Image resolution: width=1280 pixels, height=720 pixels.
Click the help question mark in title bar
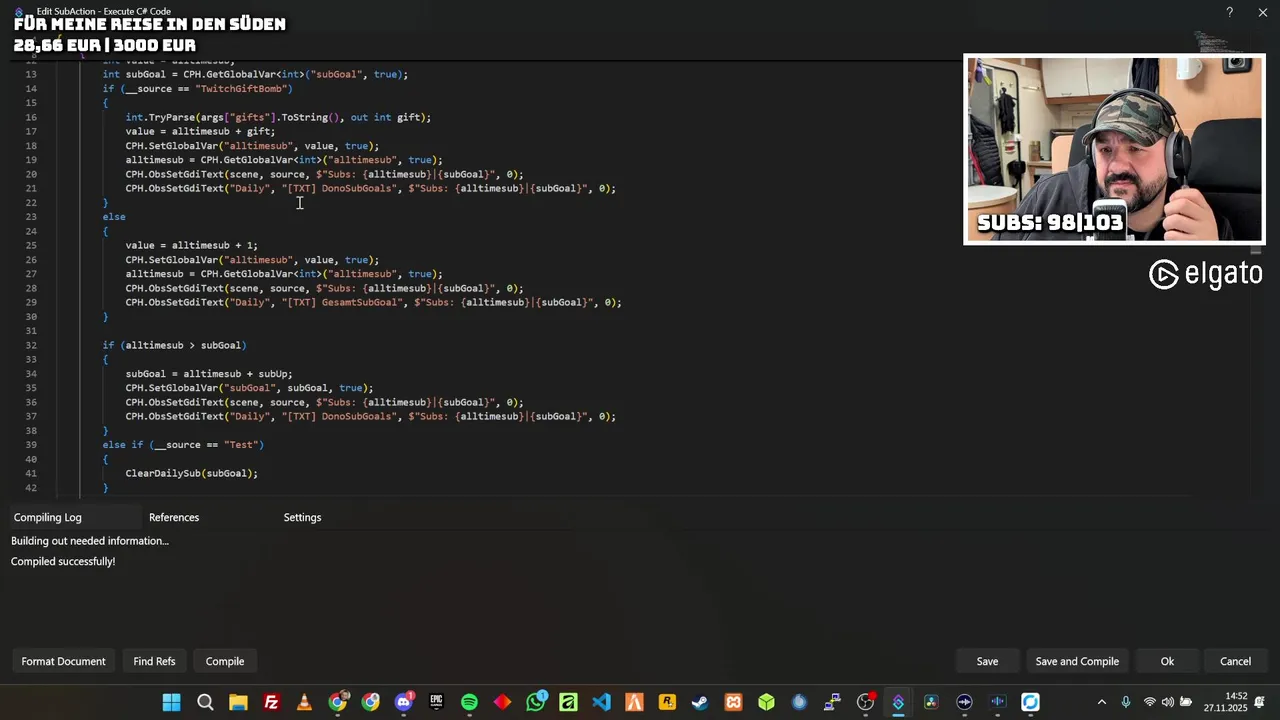click(x=1229, y=12)
